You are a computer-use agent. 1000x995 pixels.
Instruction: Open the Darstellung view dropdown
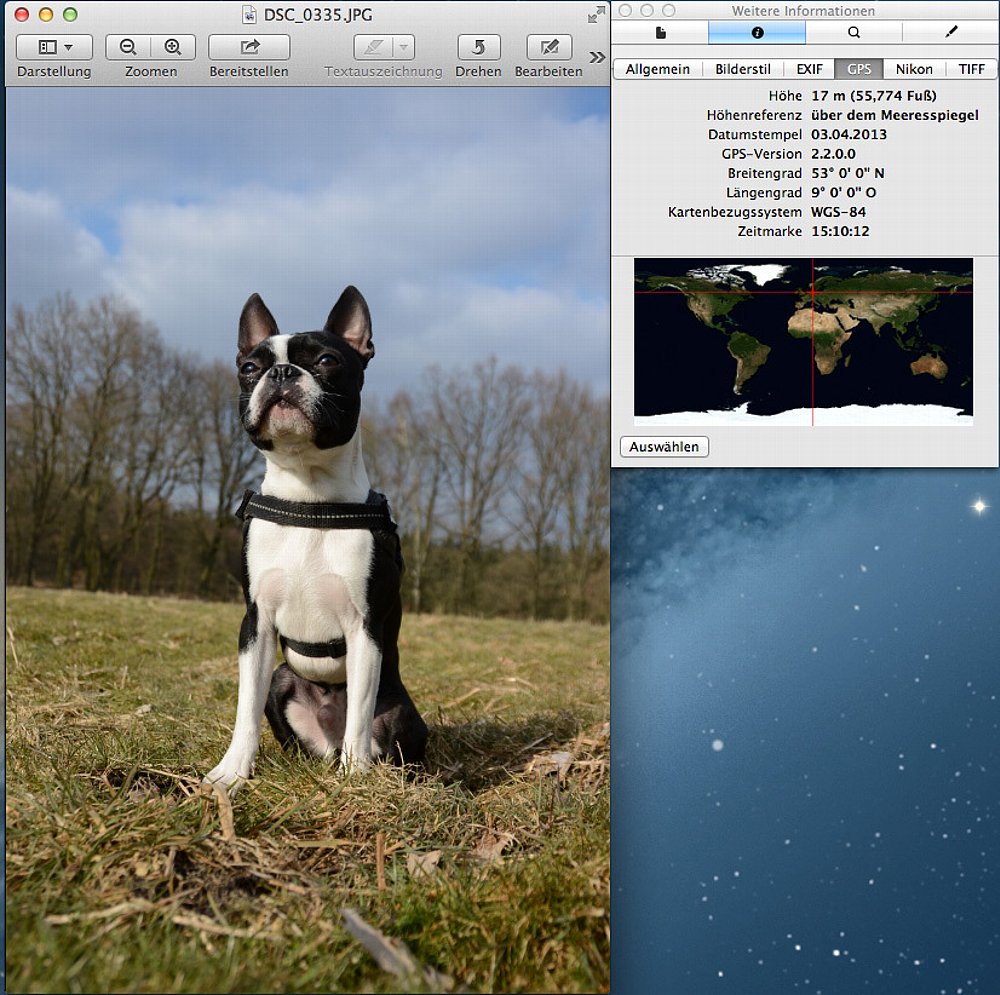[x=54, y=47]
